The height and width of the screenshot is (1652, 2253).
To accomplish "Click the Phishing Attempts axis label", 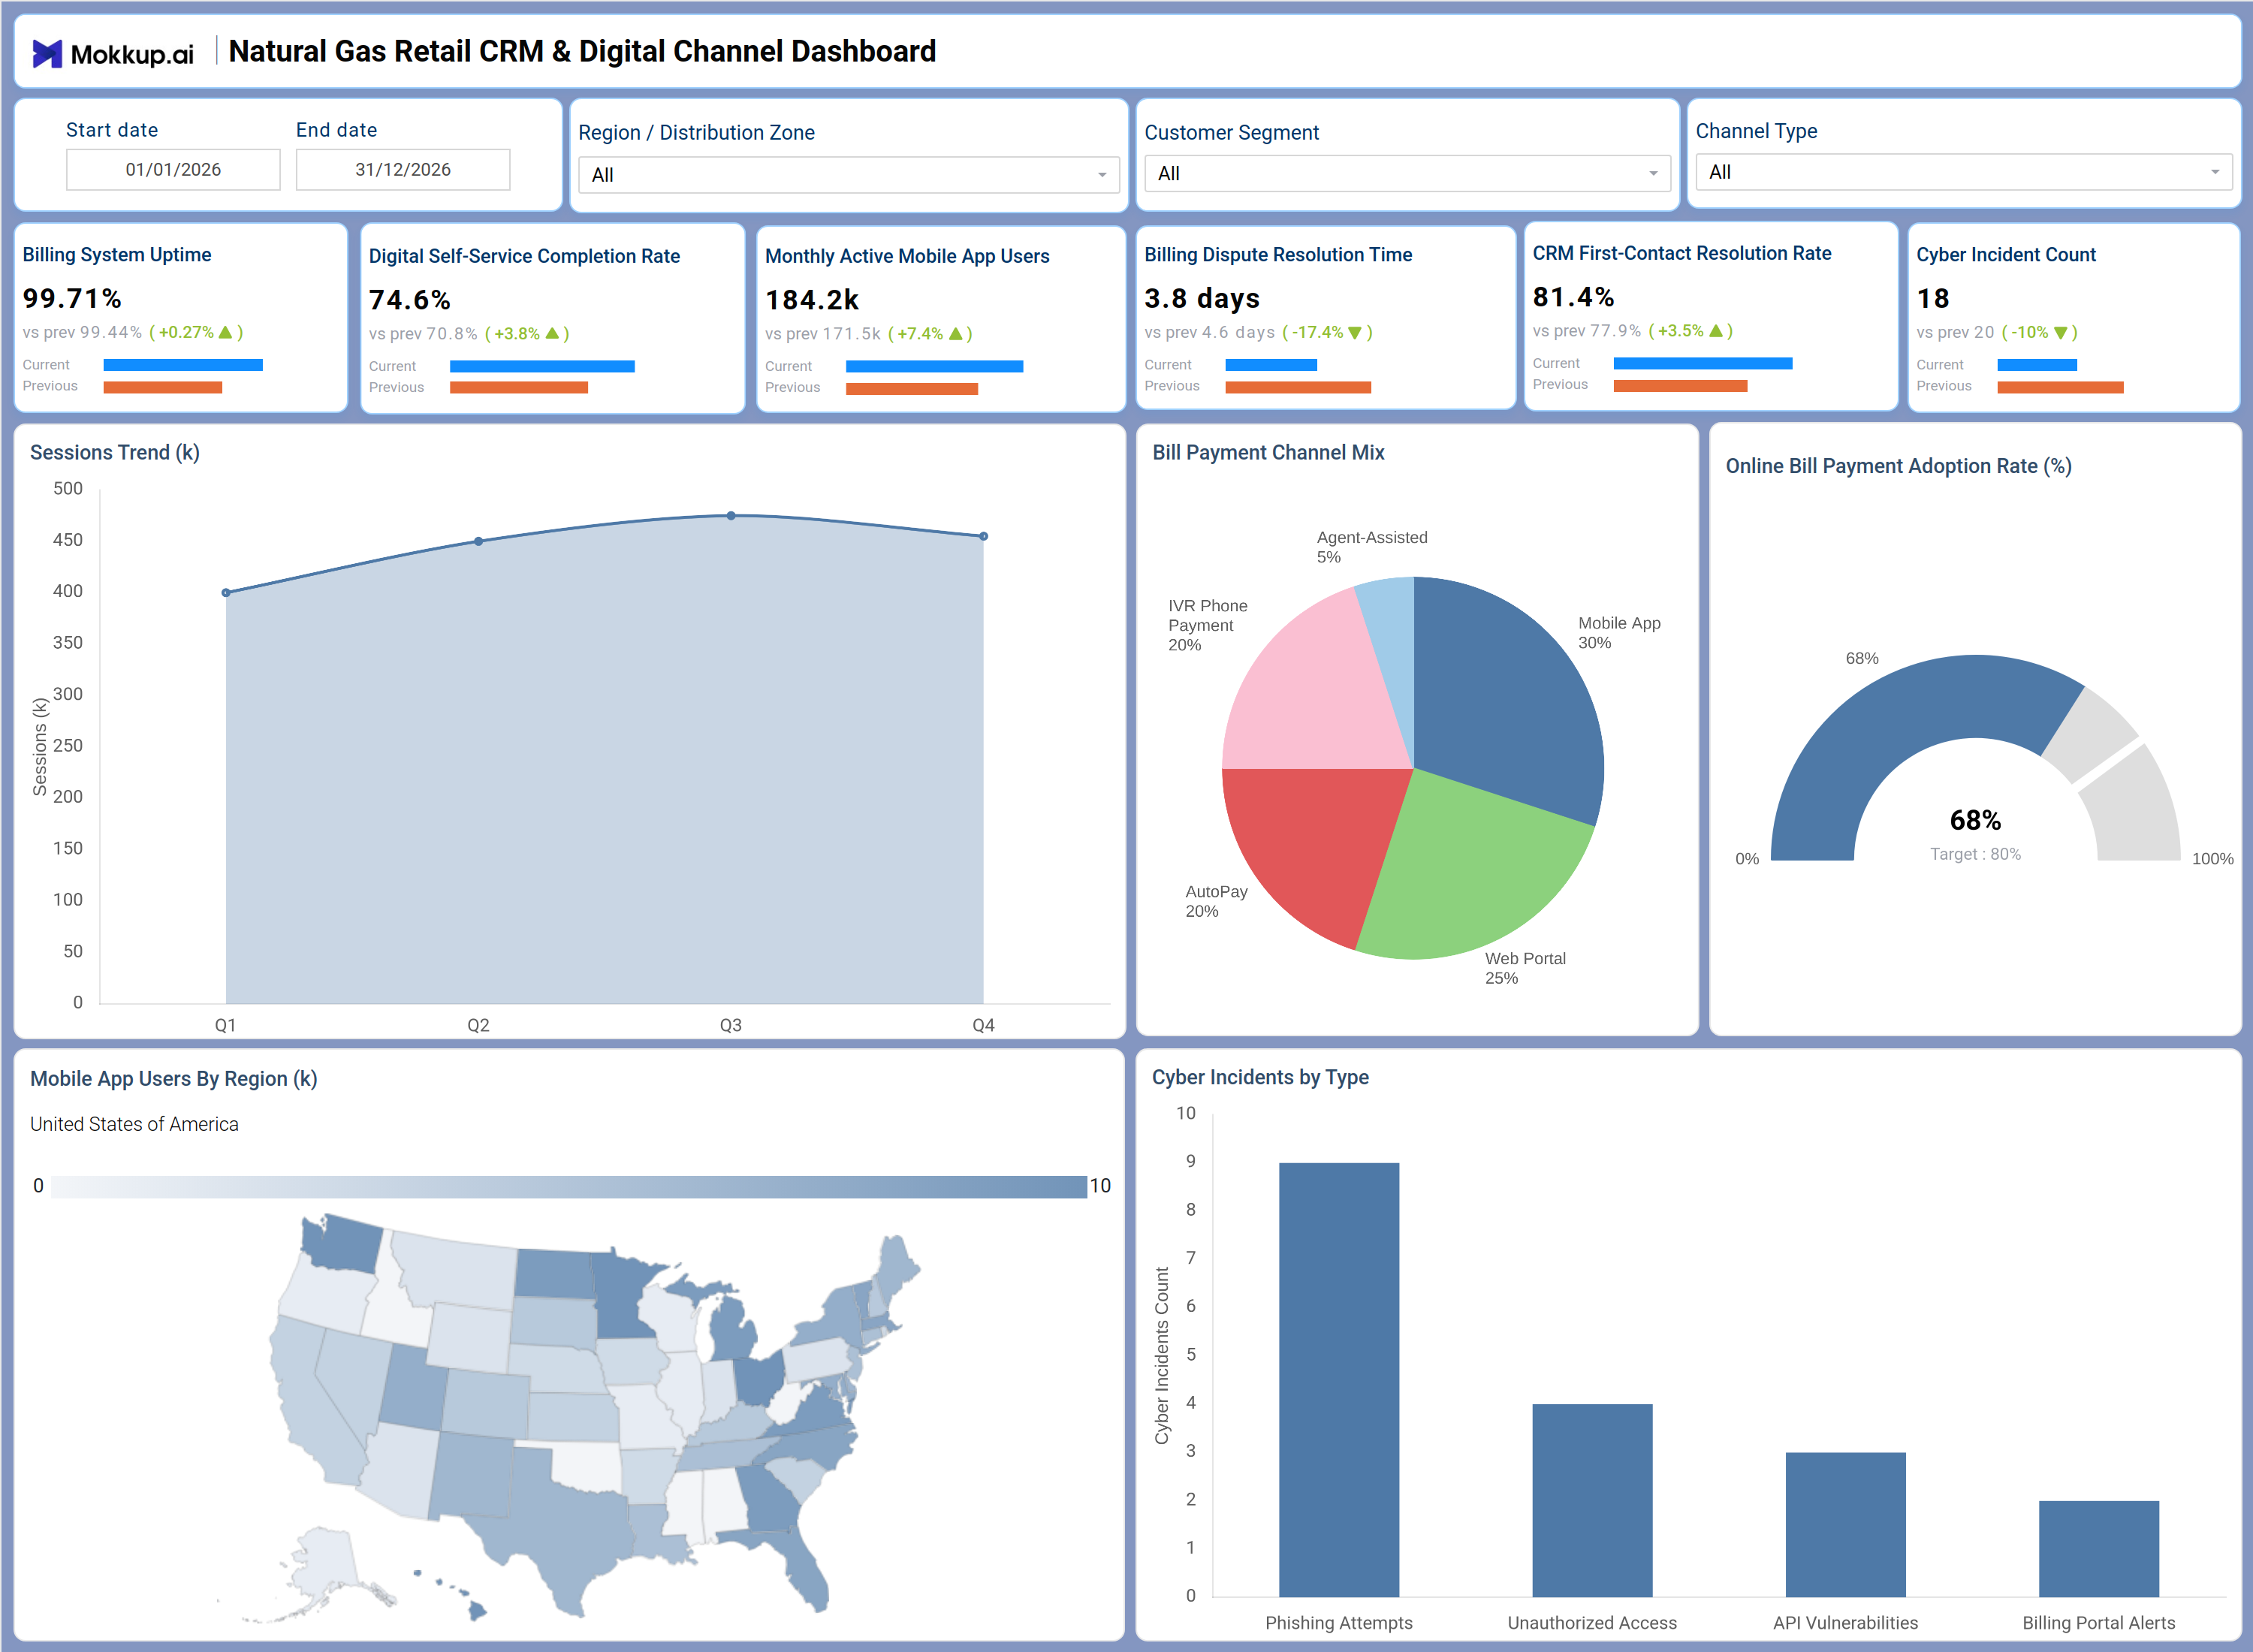I will click(x=1339, y=1623).
